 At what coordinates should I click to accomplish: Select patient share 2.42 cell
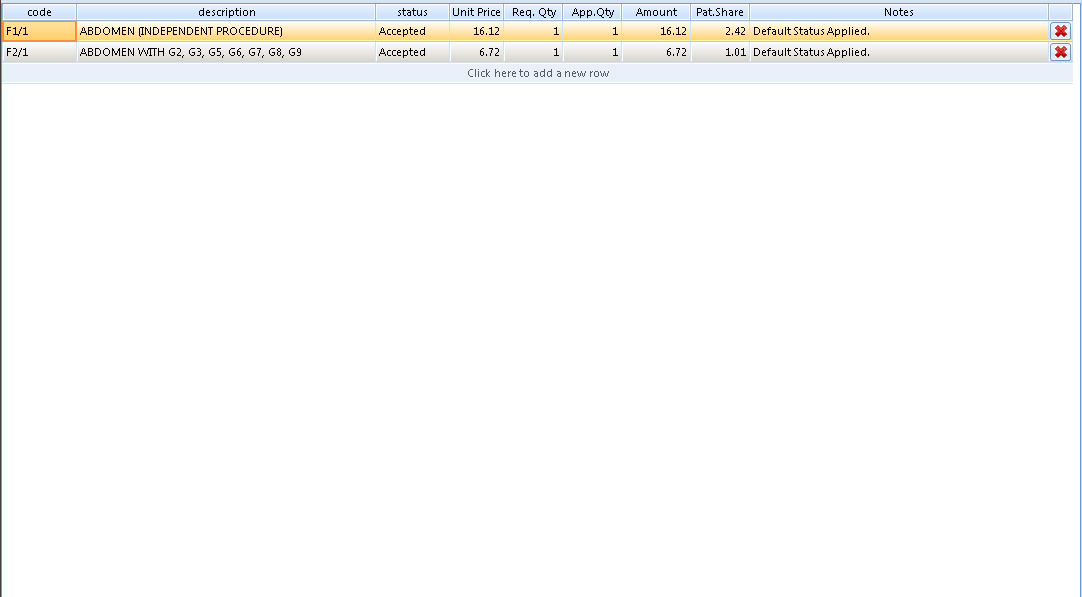(720, 31)
